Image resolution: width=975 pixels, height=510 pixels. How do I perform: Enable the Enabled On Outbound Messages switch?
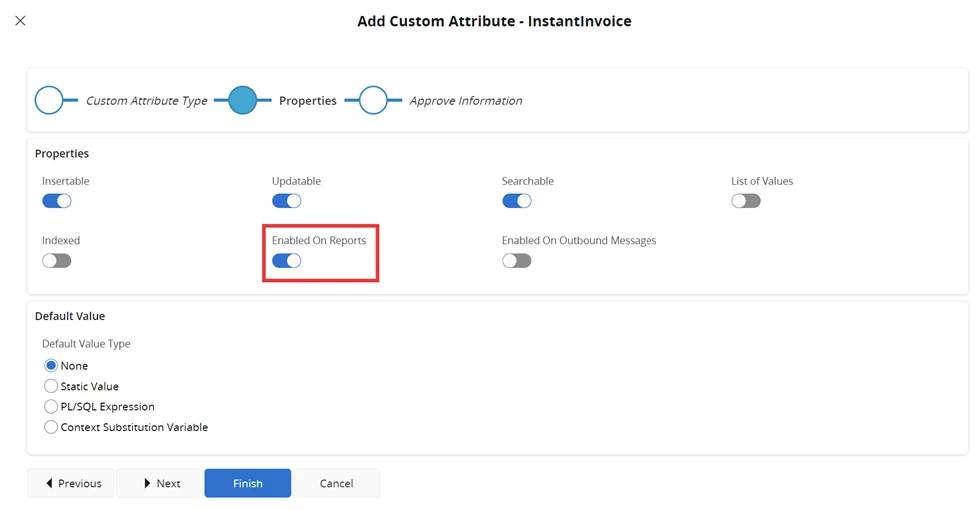[x=517, y=261]
